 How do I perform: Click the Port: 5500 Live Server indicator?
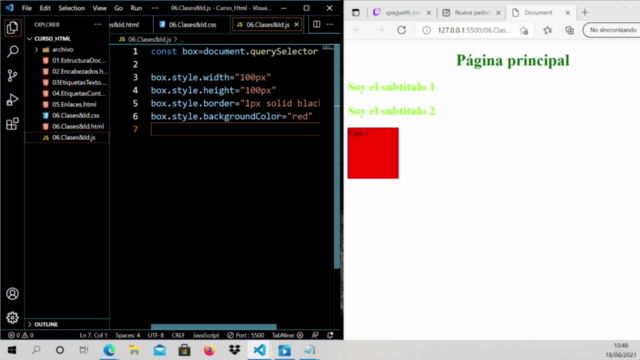click(246, 335)
